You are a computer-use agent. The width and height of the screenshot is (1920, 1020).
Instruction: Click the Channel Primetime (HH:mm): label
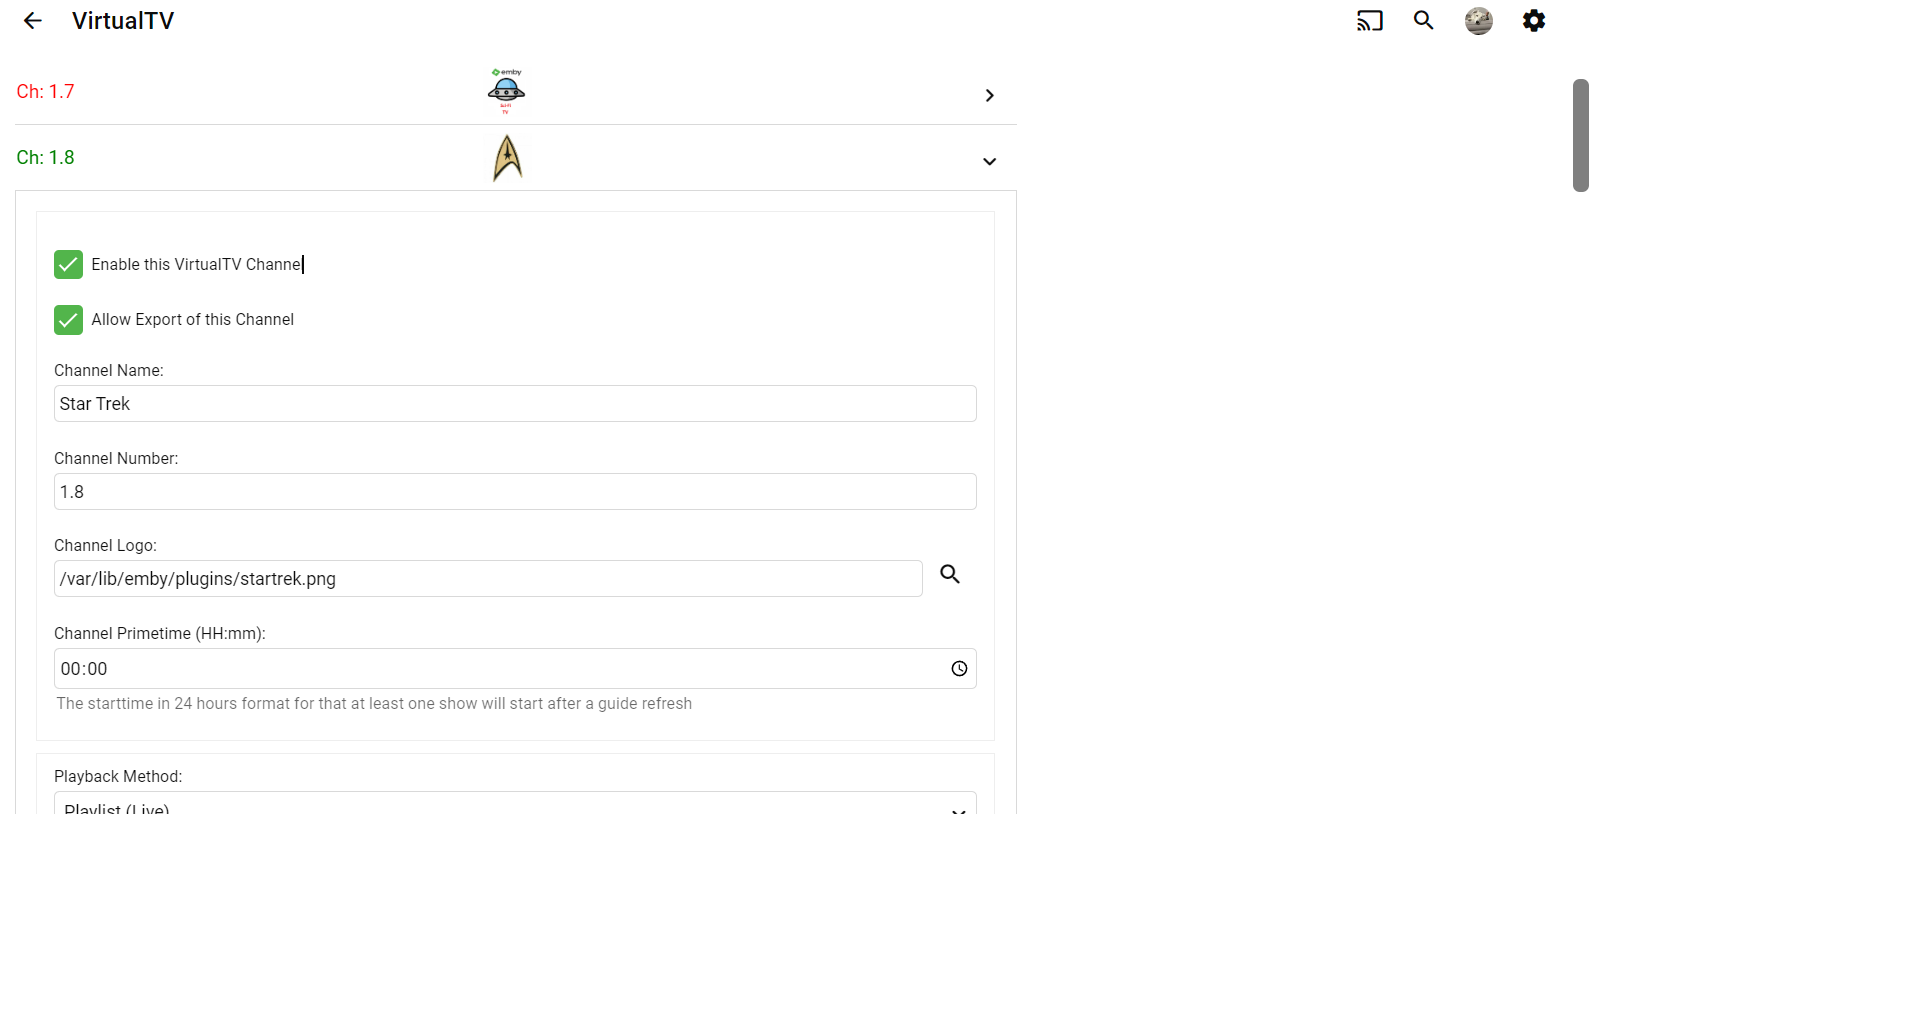click(160, 634)
